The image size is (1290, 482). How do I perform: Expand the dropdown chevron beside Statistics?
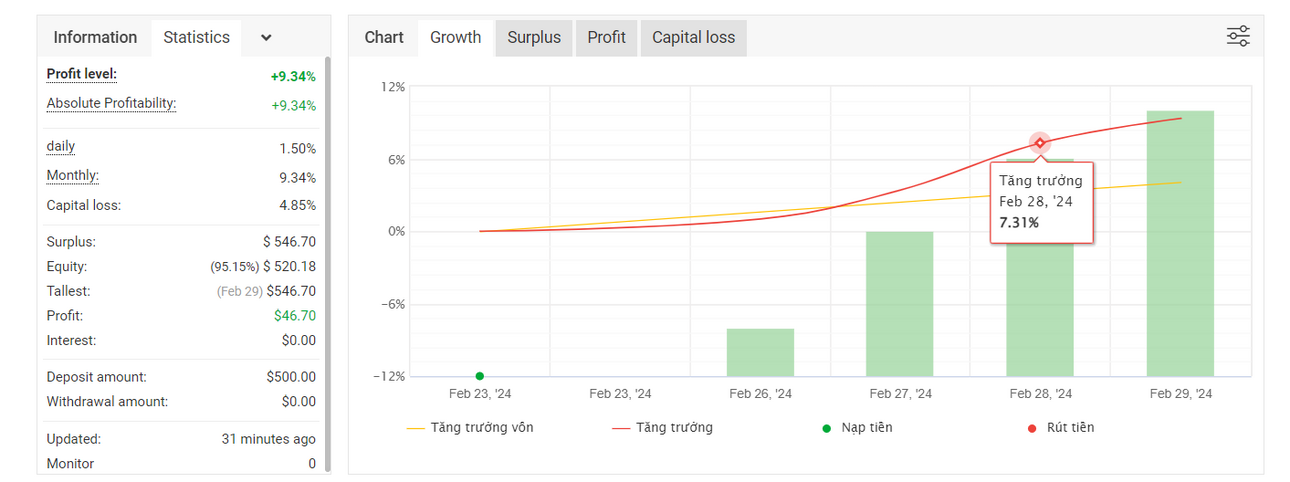pyautogui.click(x=266, y=38)
